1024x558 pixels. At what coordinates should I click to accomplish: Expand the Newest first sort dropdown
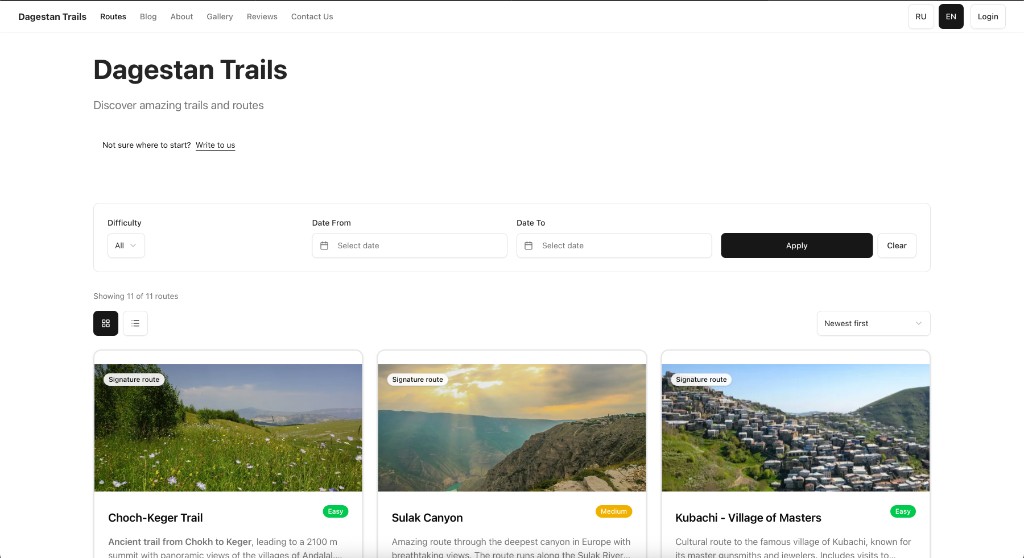click(873, 323)
